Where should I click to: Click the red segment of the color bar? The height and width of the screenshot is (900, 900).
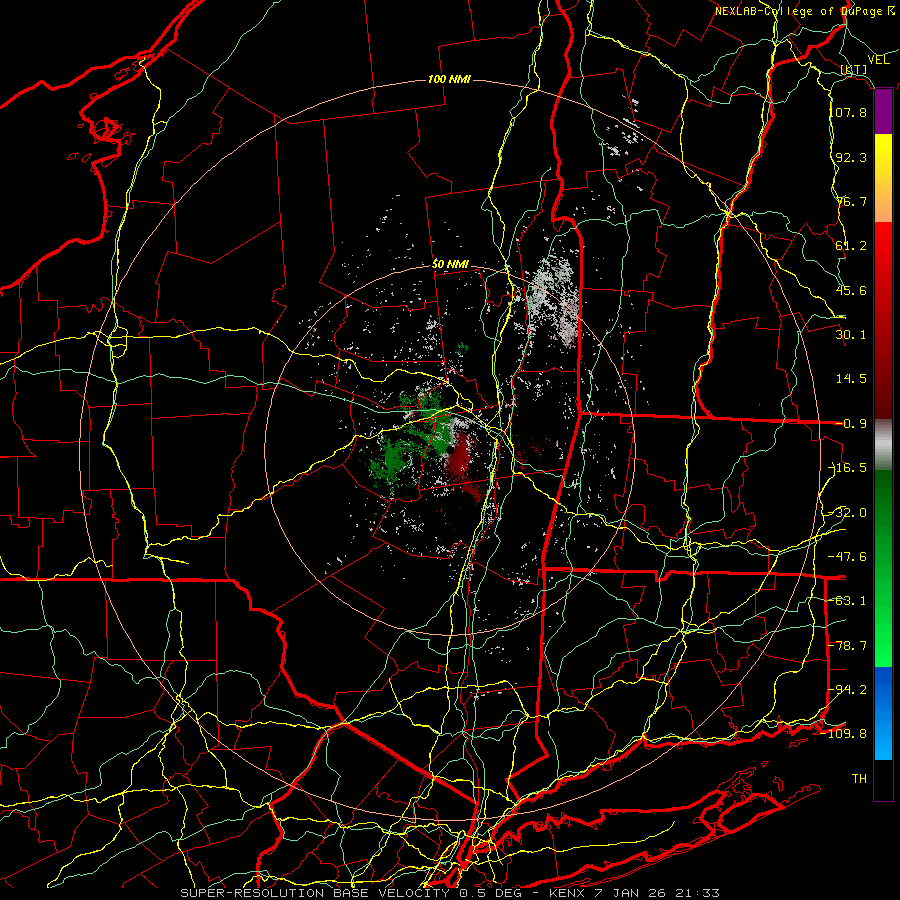coord(883,320)
